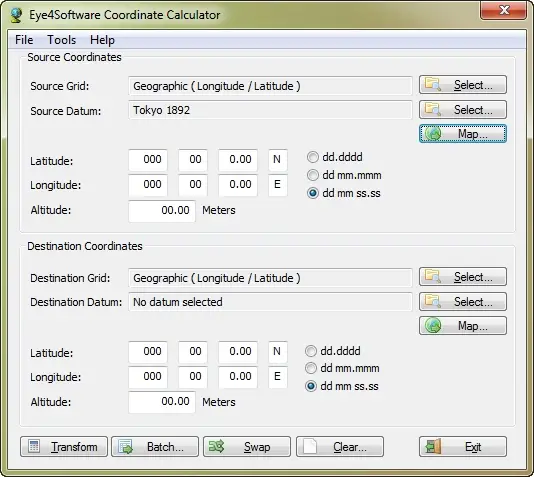The image size is (534, 477).
Task: Click Select button for Source Datum
Action: pos(463,109)
